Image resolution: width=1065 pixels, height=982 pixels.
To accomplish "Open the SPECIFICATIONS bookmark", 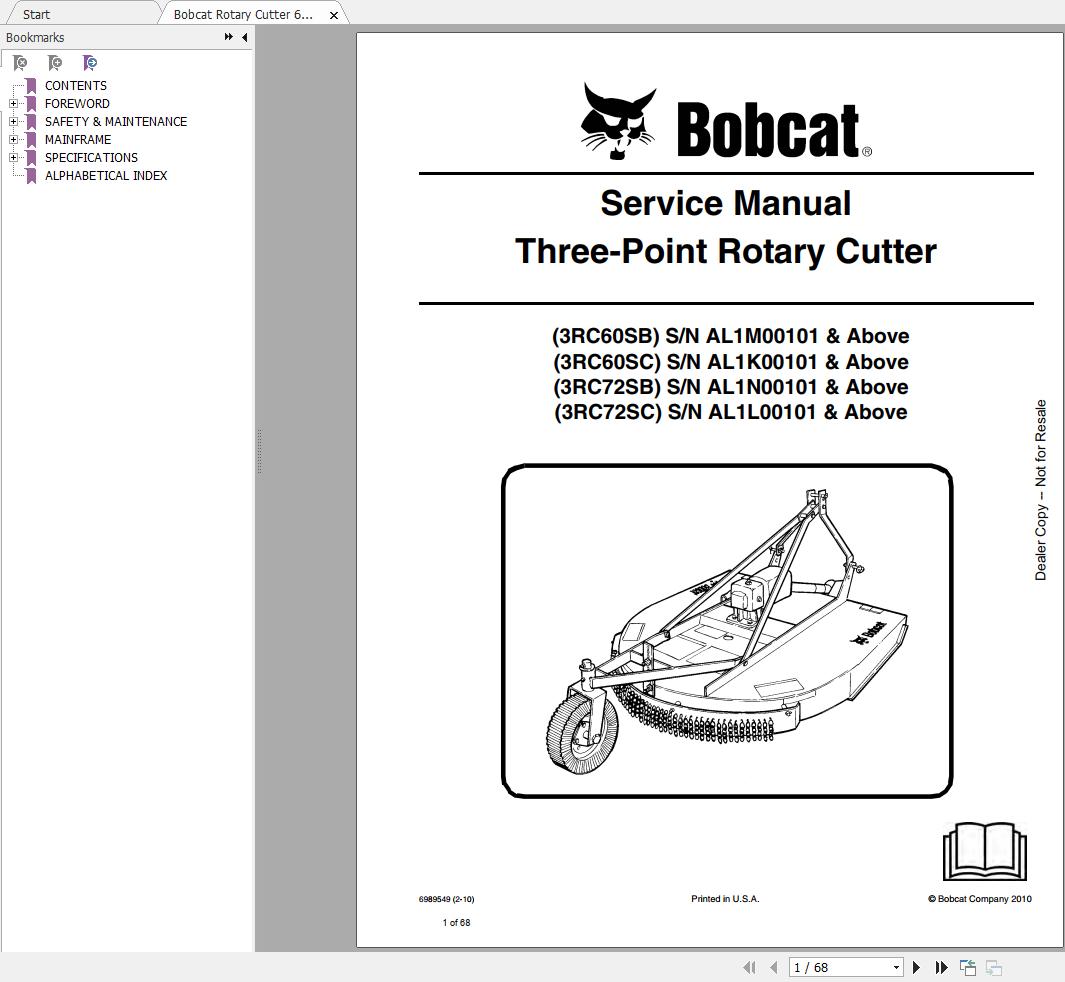I will (x=91, y=158).
